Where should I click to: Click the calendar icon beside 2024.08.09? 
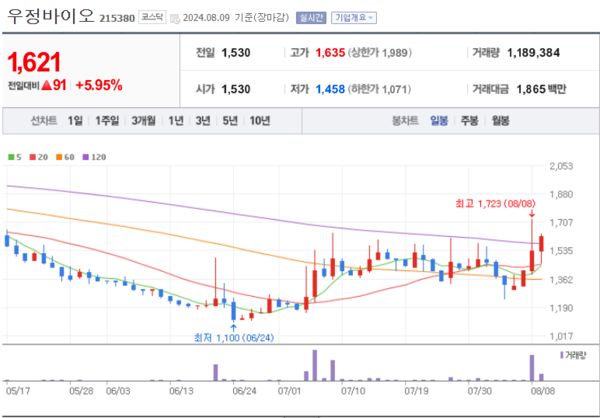[174, 18]
